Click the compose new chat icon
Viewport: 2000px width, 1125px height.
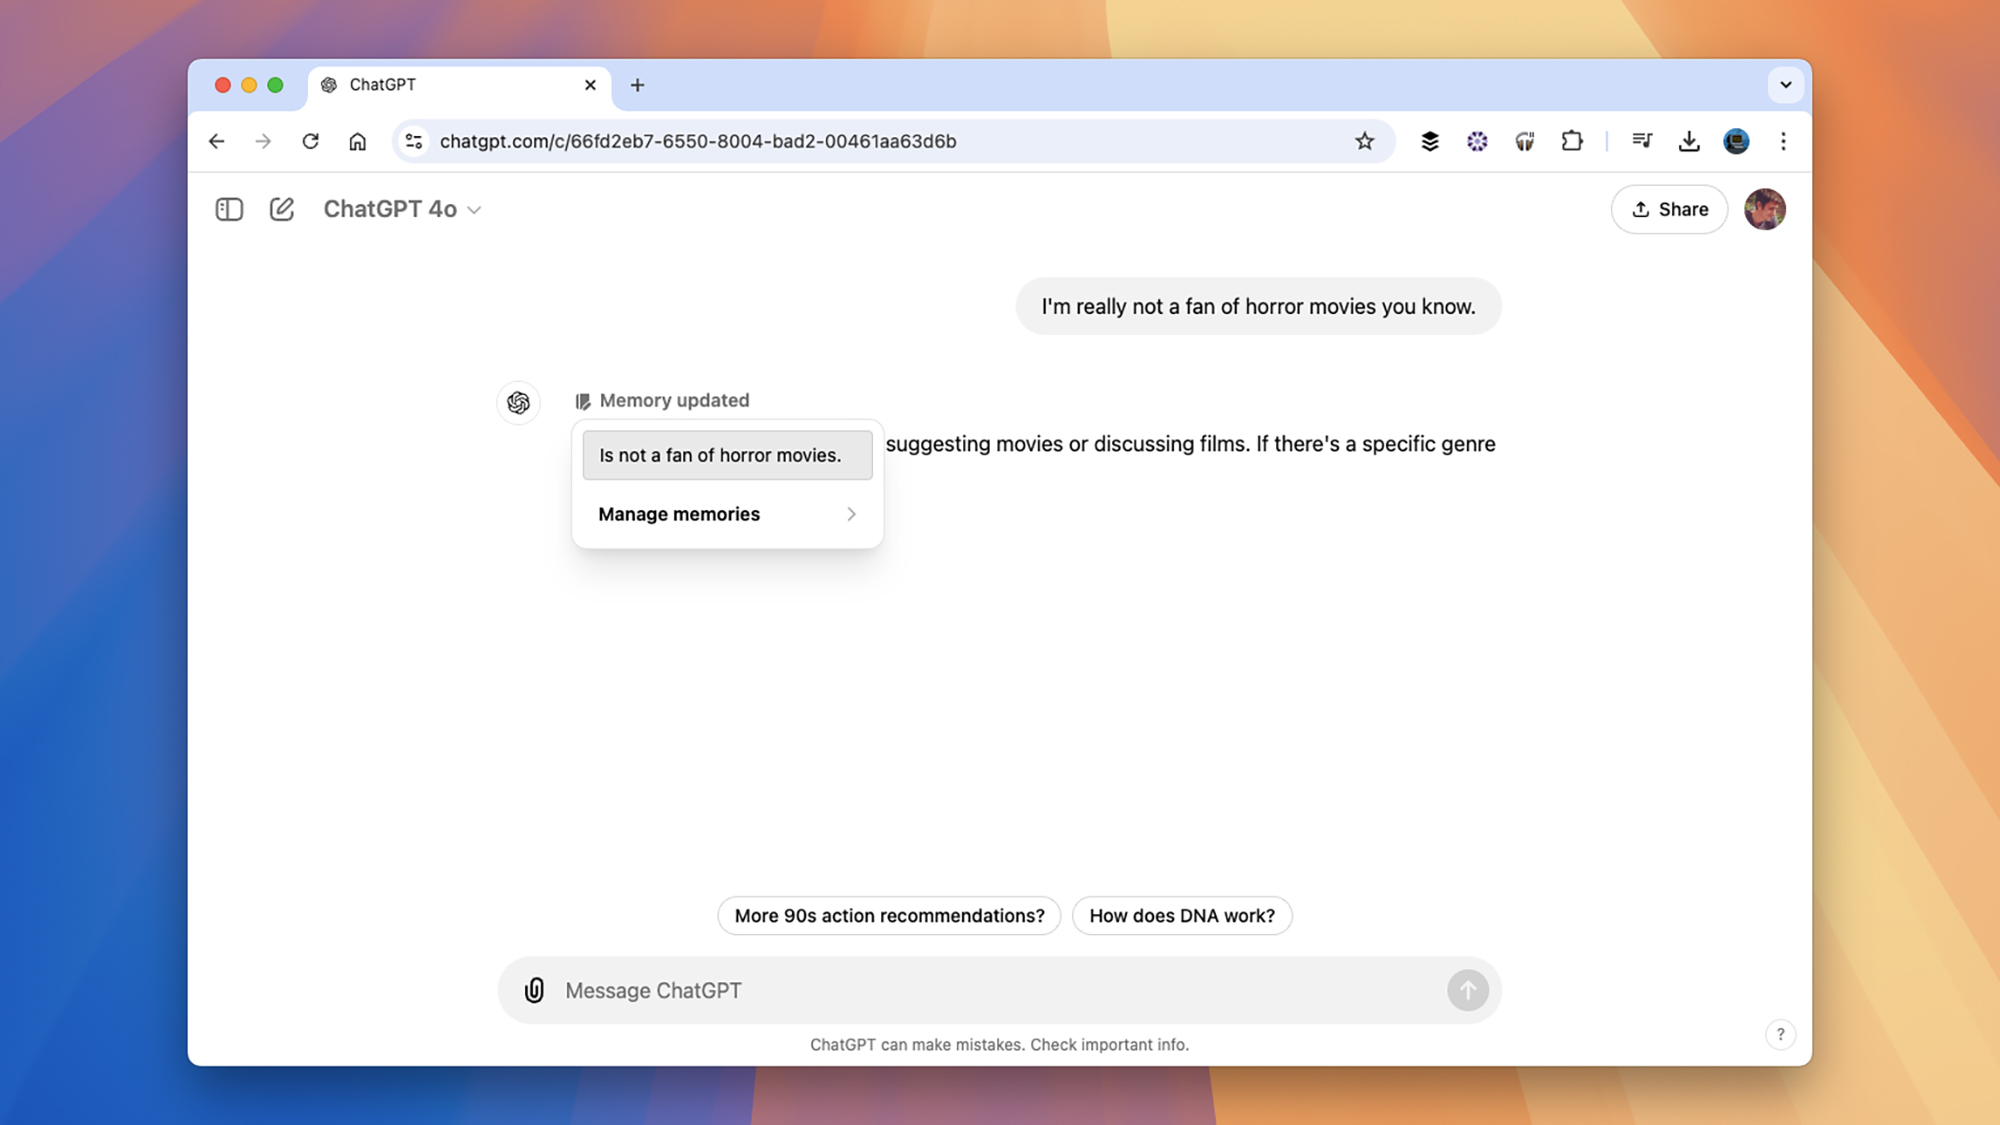click(282, 209)
